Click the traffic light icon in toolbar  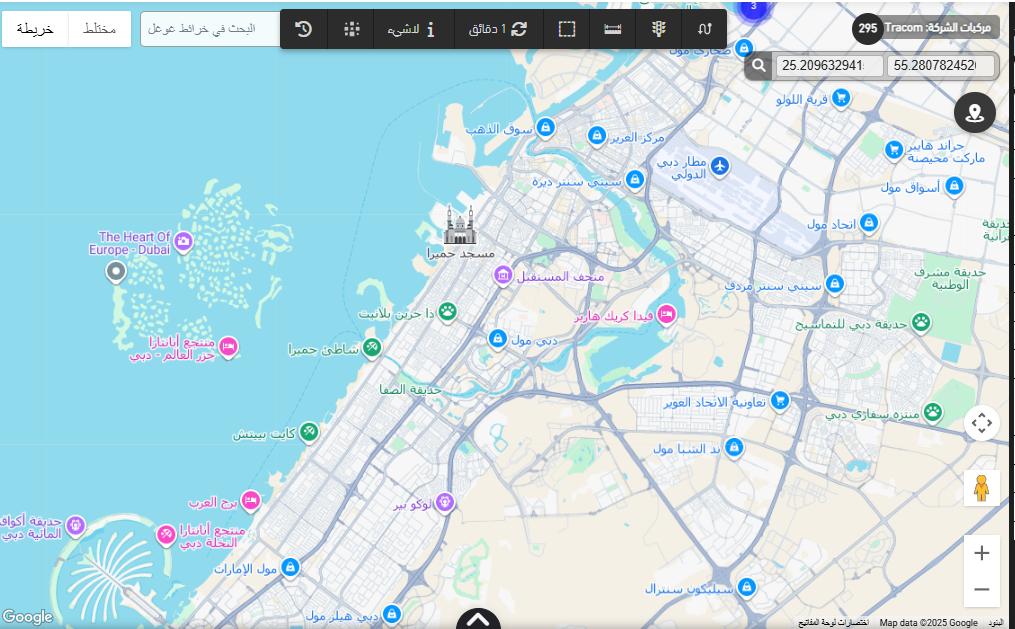click(658, 29)
